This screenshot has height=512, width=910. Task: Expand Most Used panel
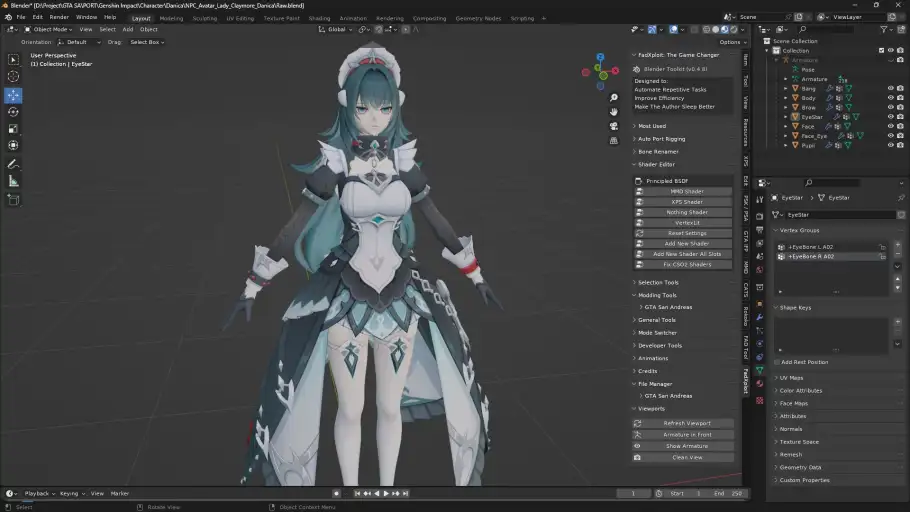point(652,126)
